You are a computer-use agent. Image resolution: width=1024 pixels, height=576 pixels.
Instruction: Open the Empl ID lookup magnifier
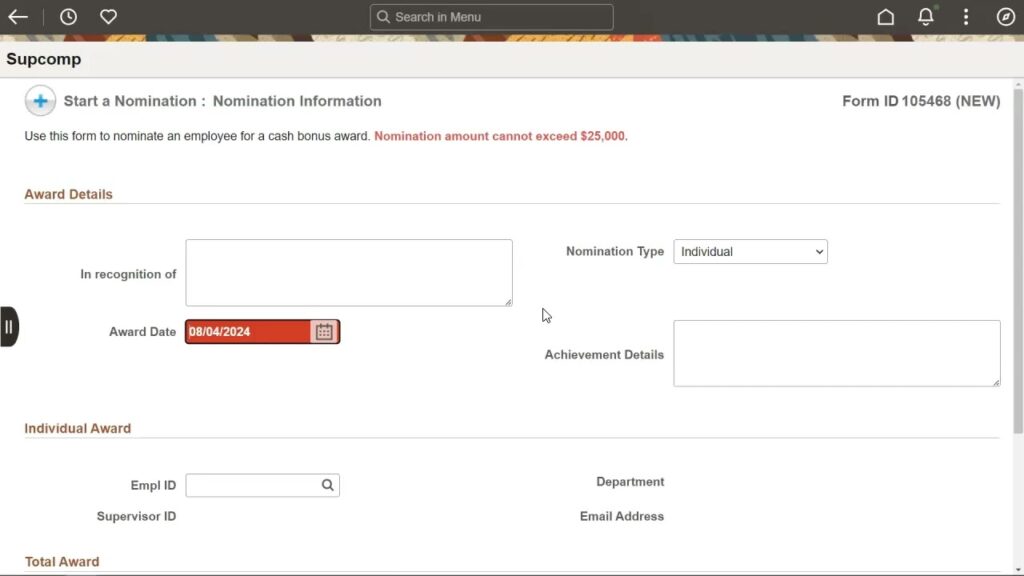[x=327, y=485]
